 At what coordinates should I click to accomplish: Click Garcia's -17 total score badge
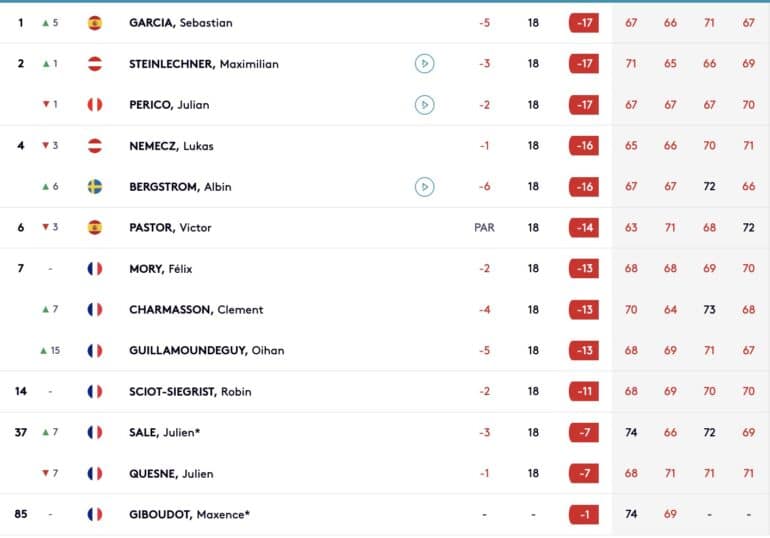pyautogui.click(x=584, y=23)
